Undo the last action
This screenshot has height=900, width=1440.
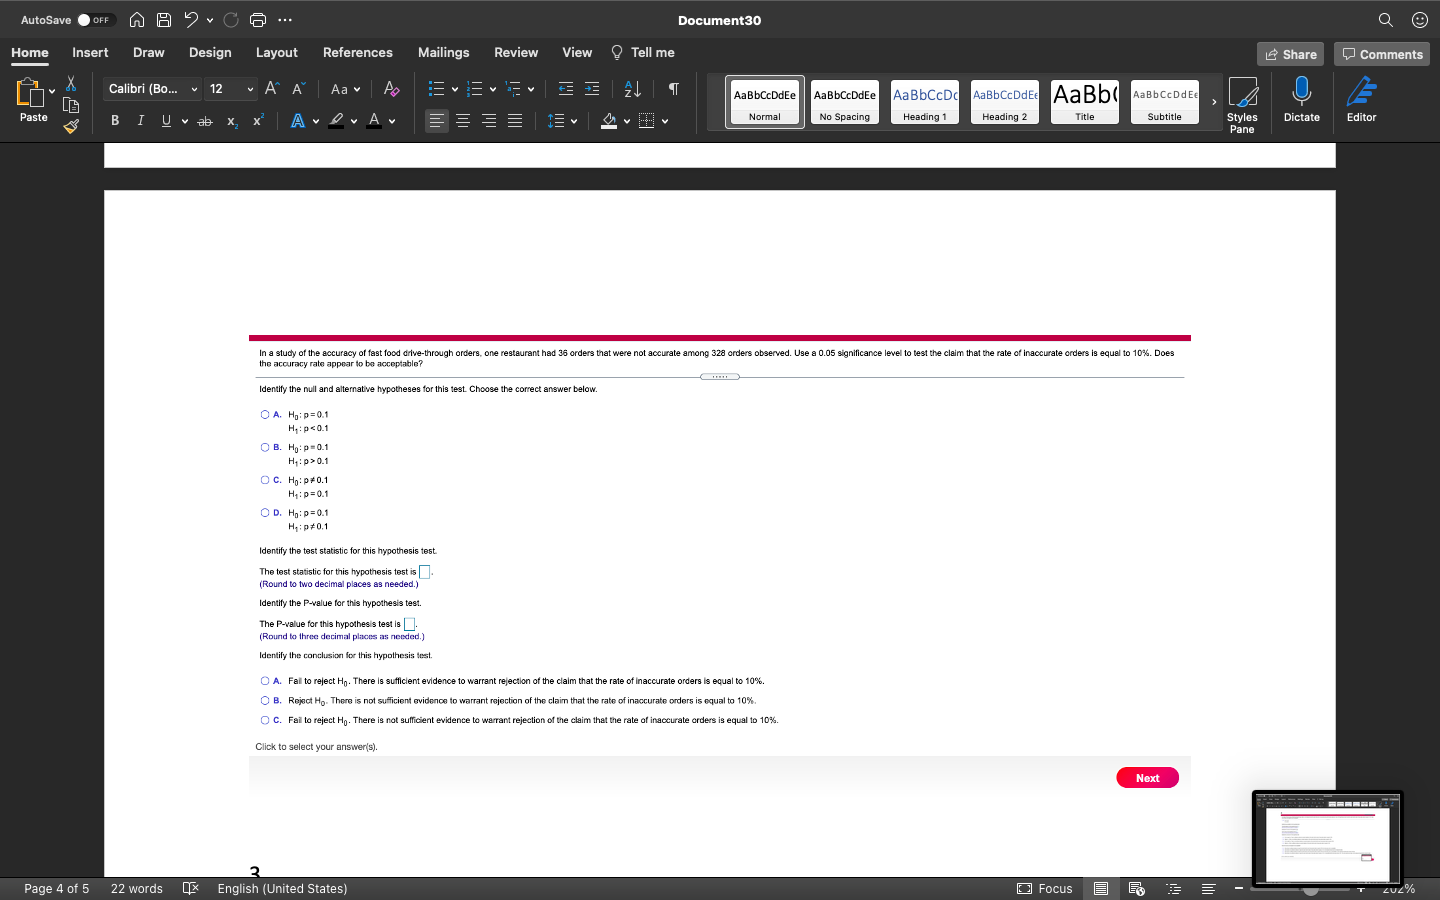point(191,20)
